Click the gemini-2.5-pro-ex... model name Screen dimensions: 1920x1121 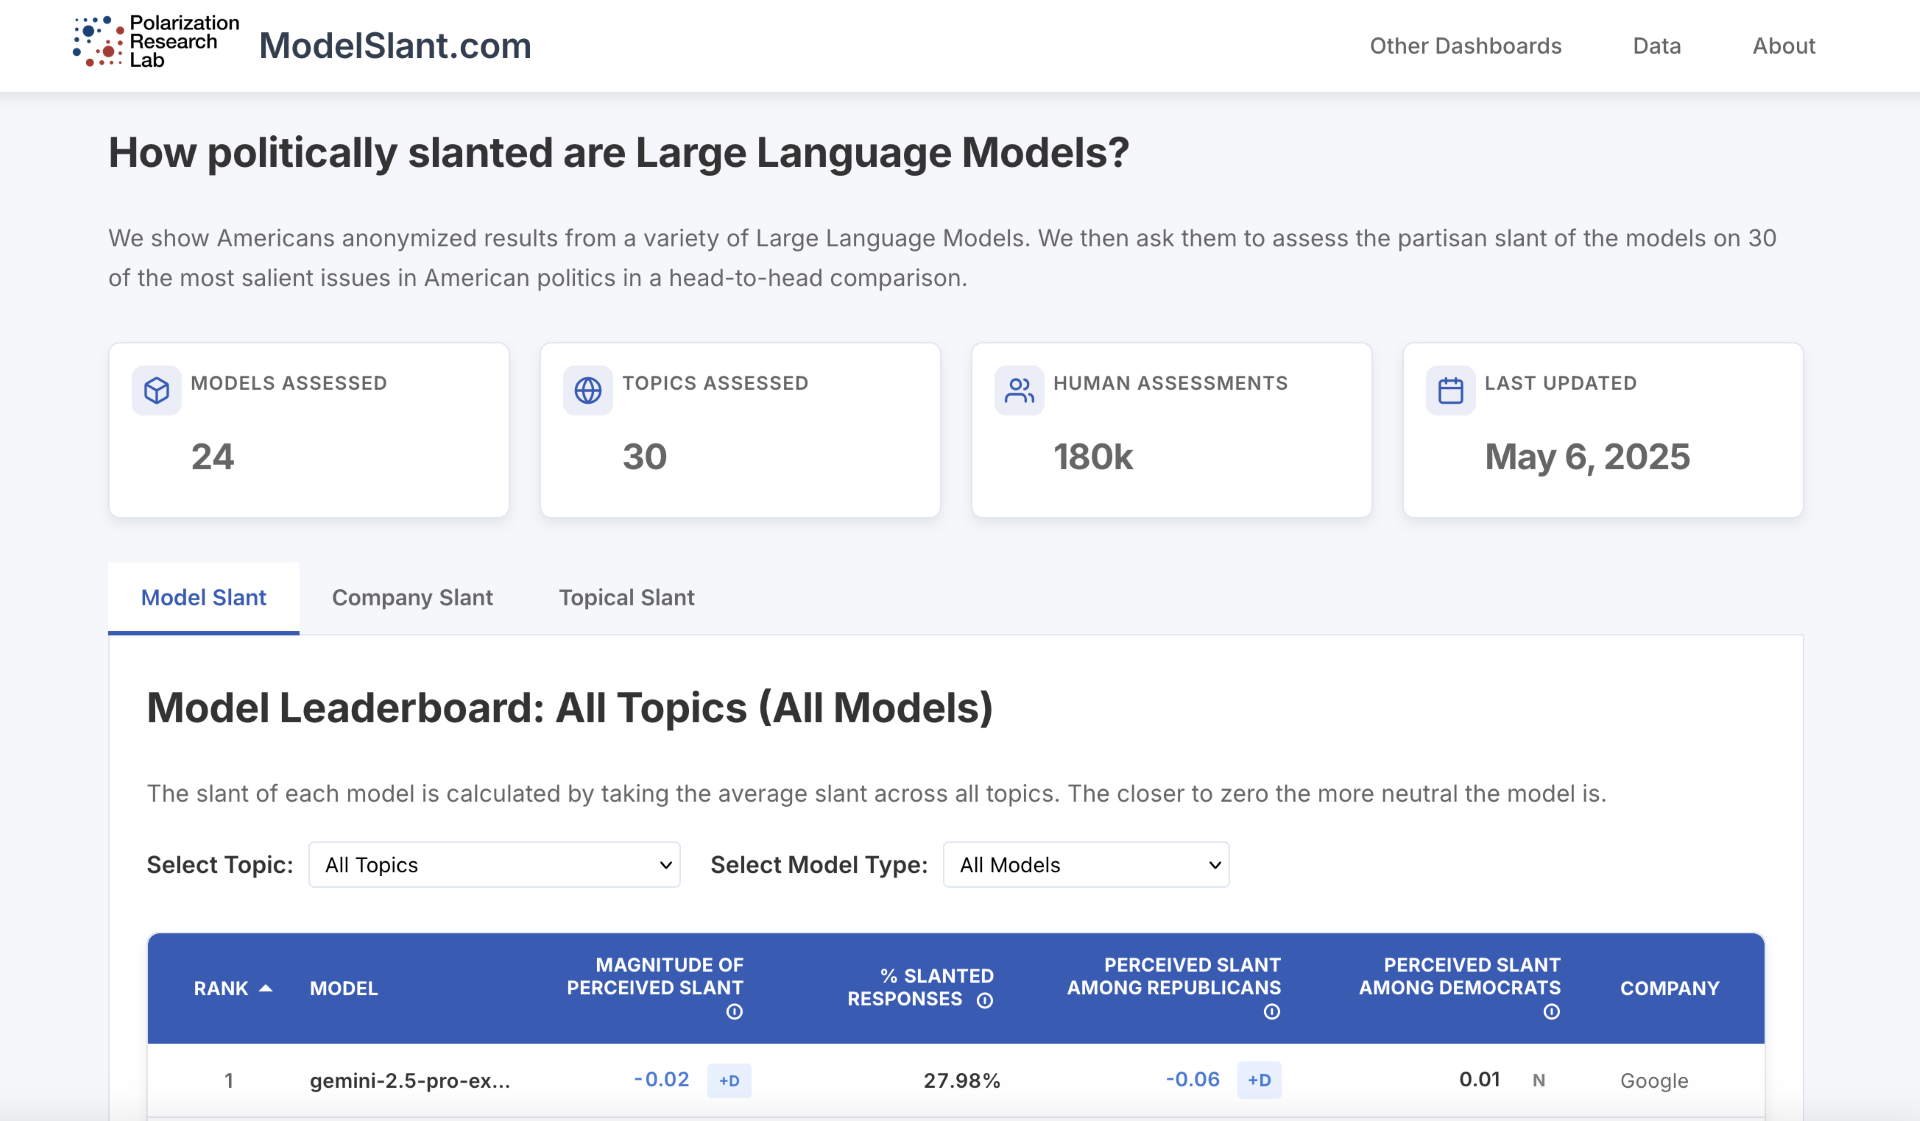pyautogui.click(x=410, y=1080)
